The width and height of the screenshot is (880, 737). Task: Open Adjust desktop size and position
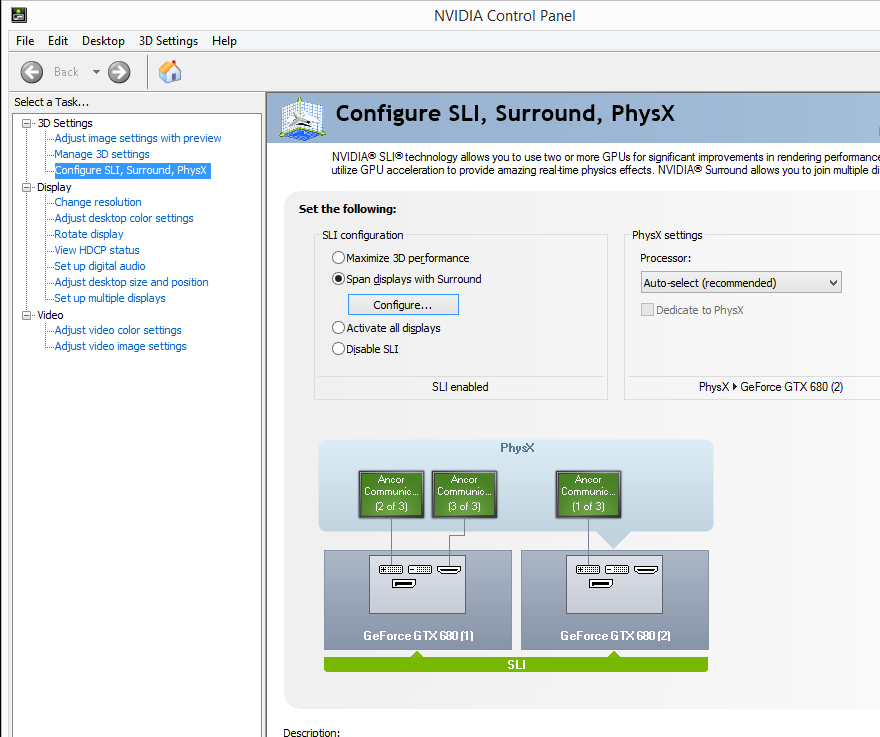pos(131,282)
